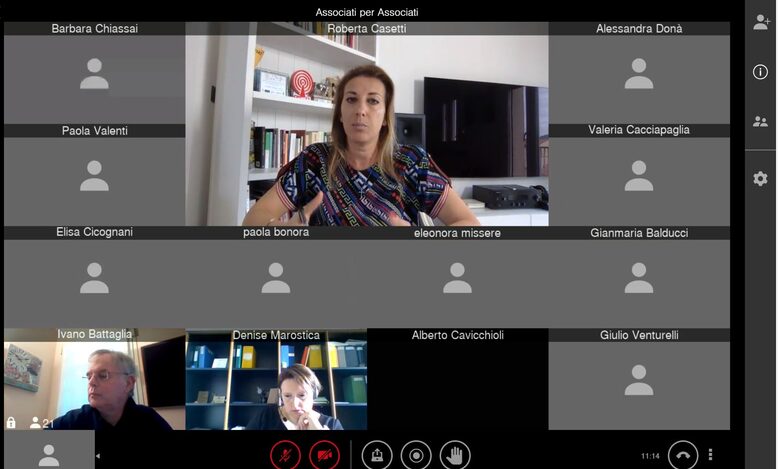Show the participants list icon
This screenshot has width=778, height=469.
coord(760,122)
